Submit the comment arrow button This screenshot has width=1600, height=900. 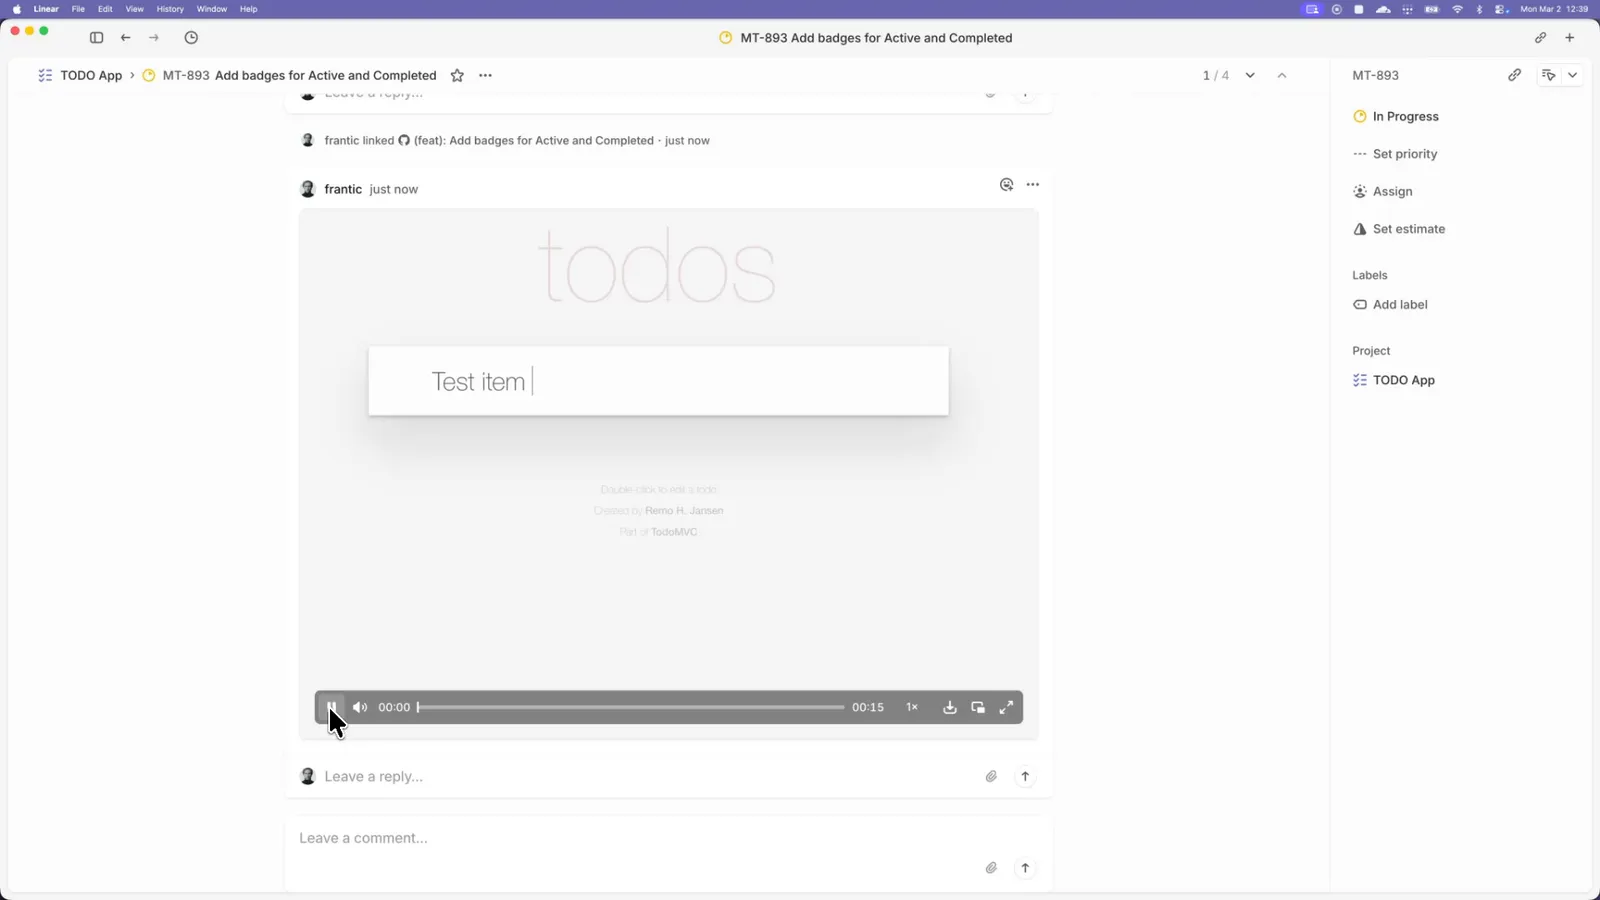(x=1025, y=868)
